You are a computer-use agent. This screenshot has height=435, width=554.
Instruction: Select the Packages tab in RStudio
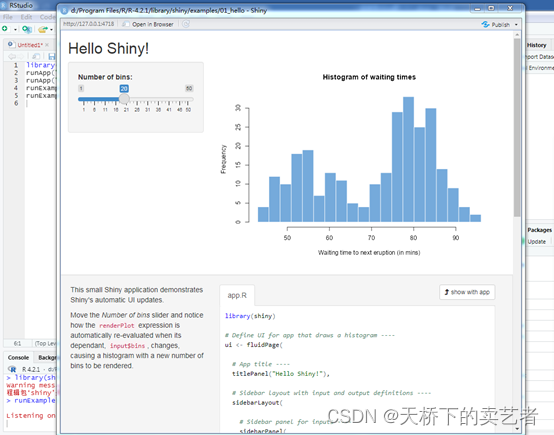coord(540,230)
